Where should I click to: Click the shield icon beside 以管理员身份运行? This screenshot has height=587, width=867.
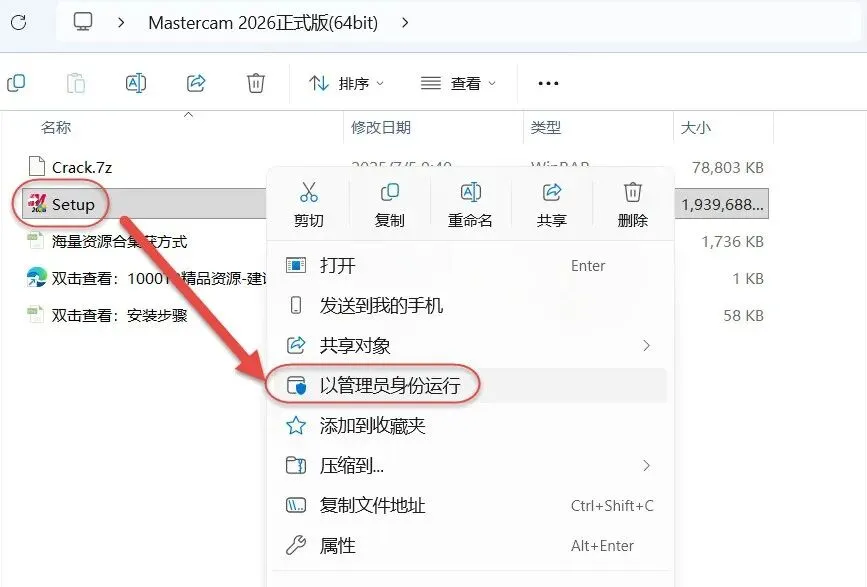[x=296, y=385]
